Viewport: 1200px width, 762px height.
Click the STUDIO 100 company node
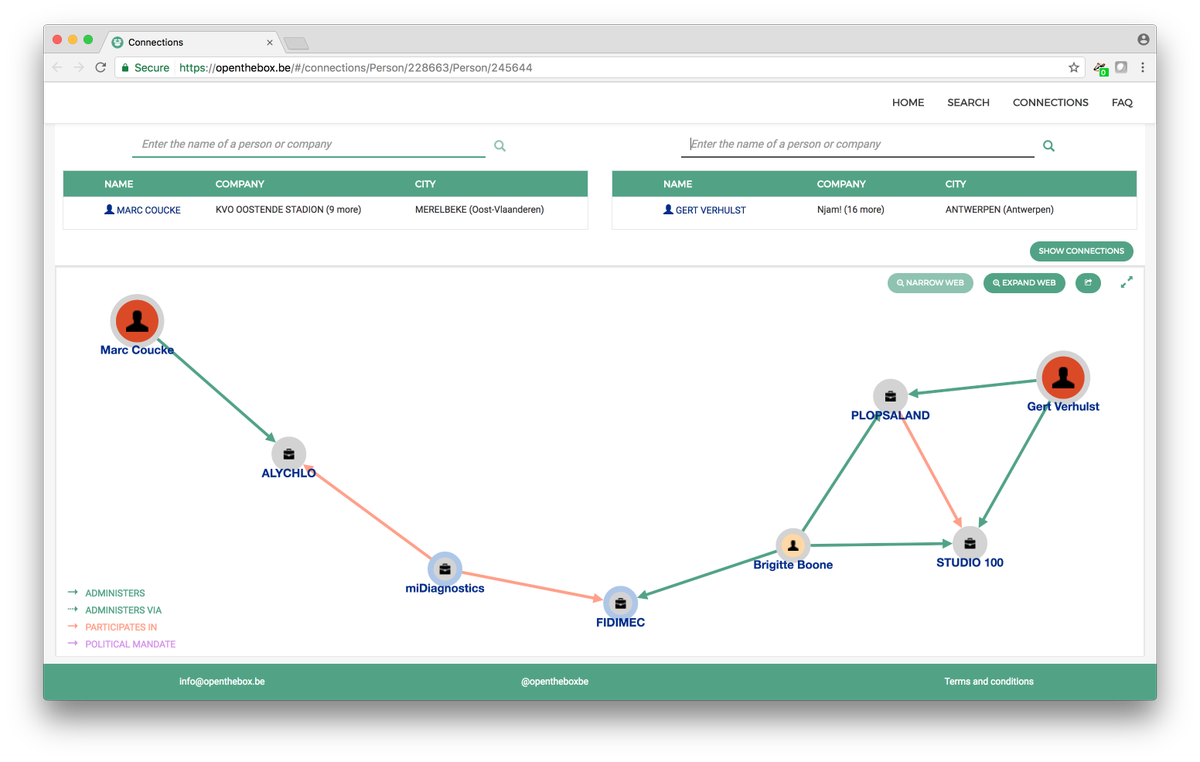[968, 543]
